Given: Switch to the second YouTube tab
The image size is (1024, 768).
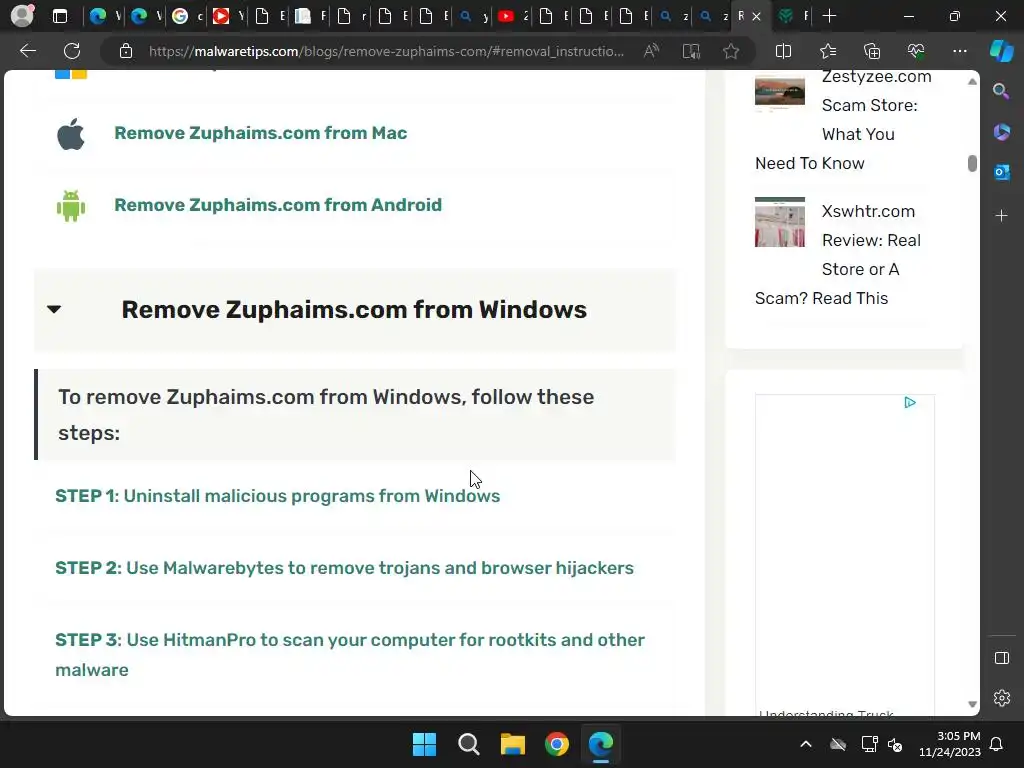Looking at the screenshot, I should pyautogui.click(x=513, y=16).
